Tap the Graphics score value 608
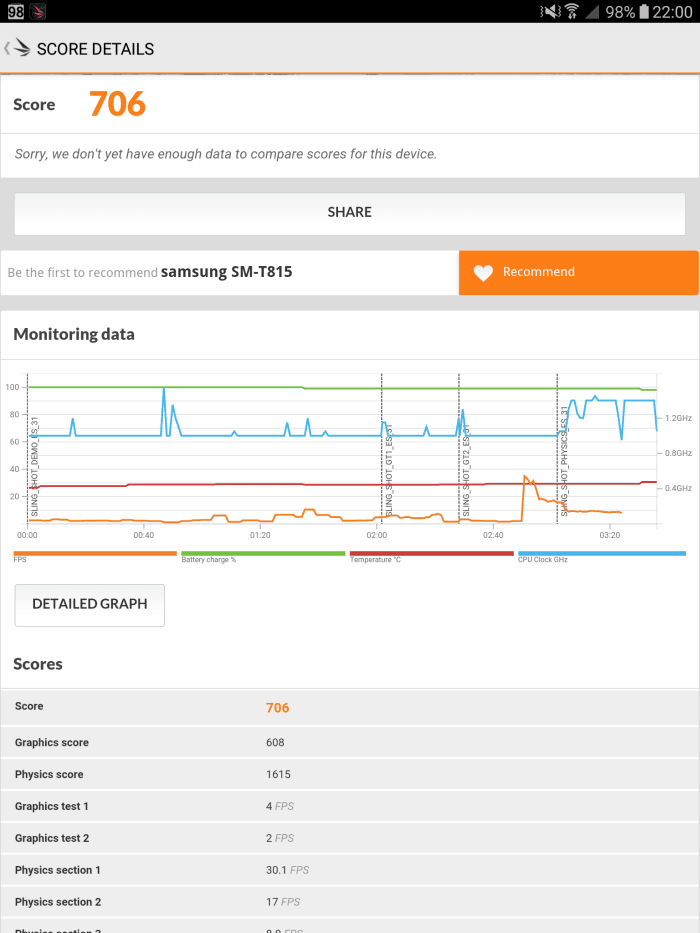 (275, 743)
